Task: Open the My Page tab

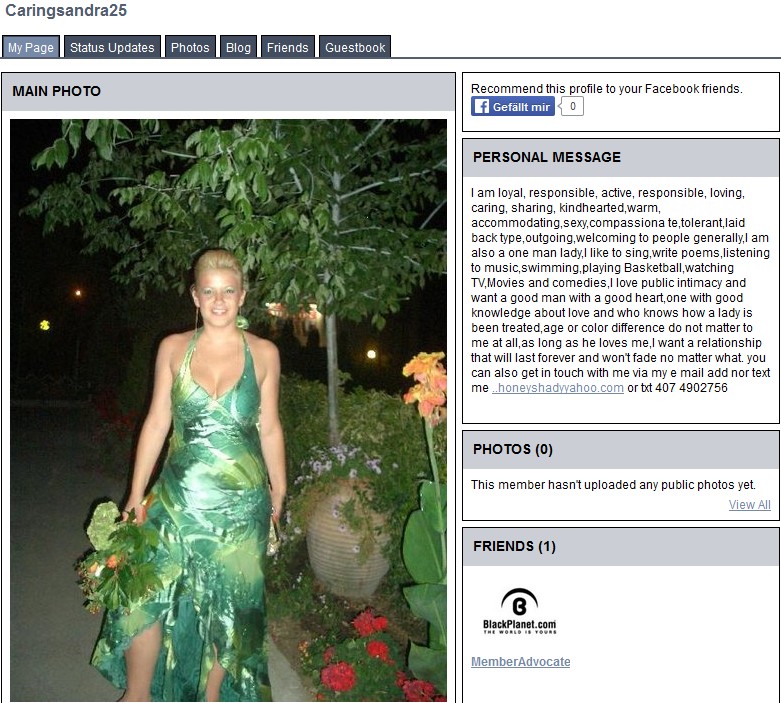Action: pos(30,47)
